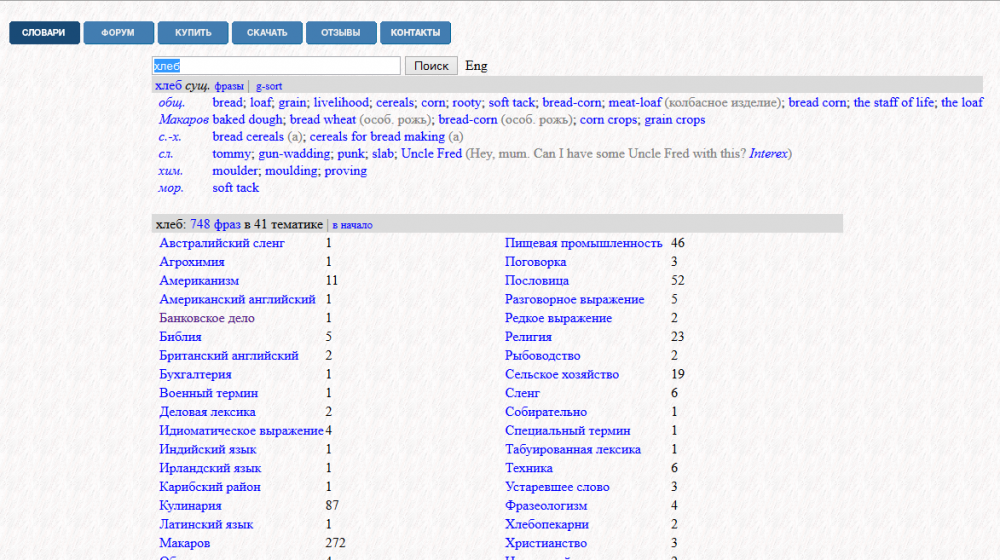Open the 748 фраз link
The image size is (1000, 560).
[215, 225]
